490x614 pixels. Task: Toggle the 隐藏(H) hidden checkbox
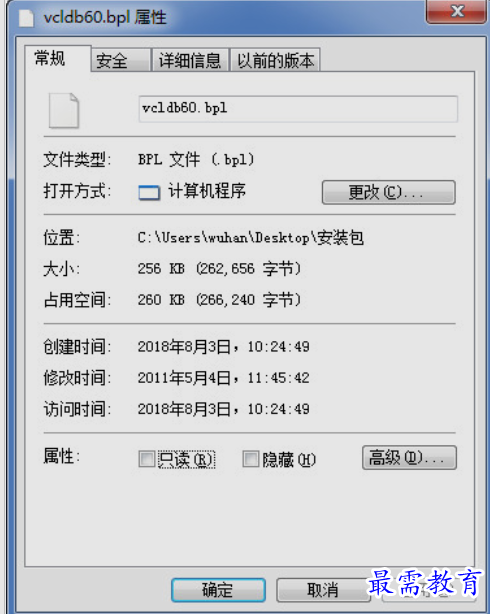pos(250,459)
